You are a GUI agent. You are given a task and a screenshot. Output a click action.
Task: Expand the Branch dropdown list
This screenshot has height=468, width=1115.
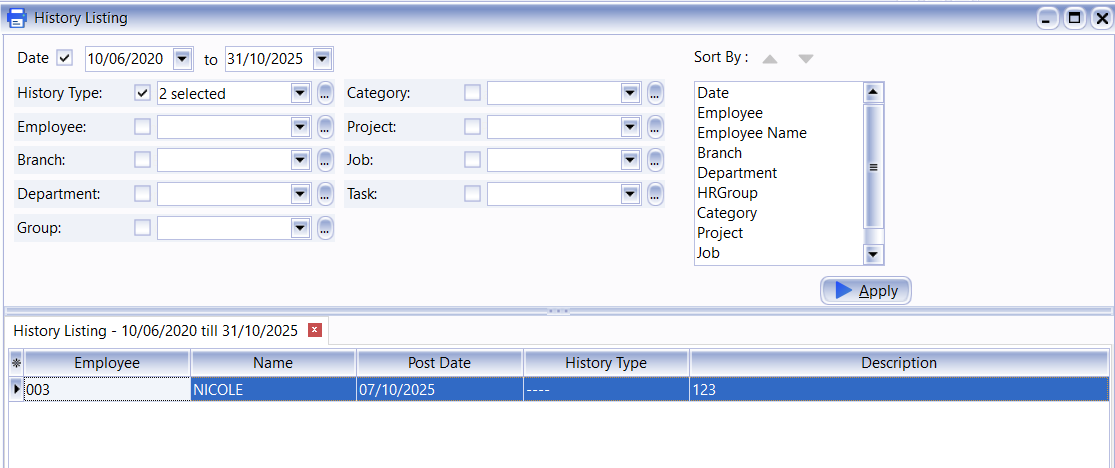300,160
